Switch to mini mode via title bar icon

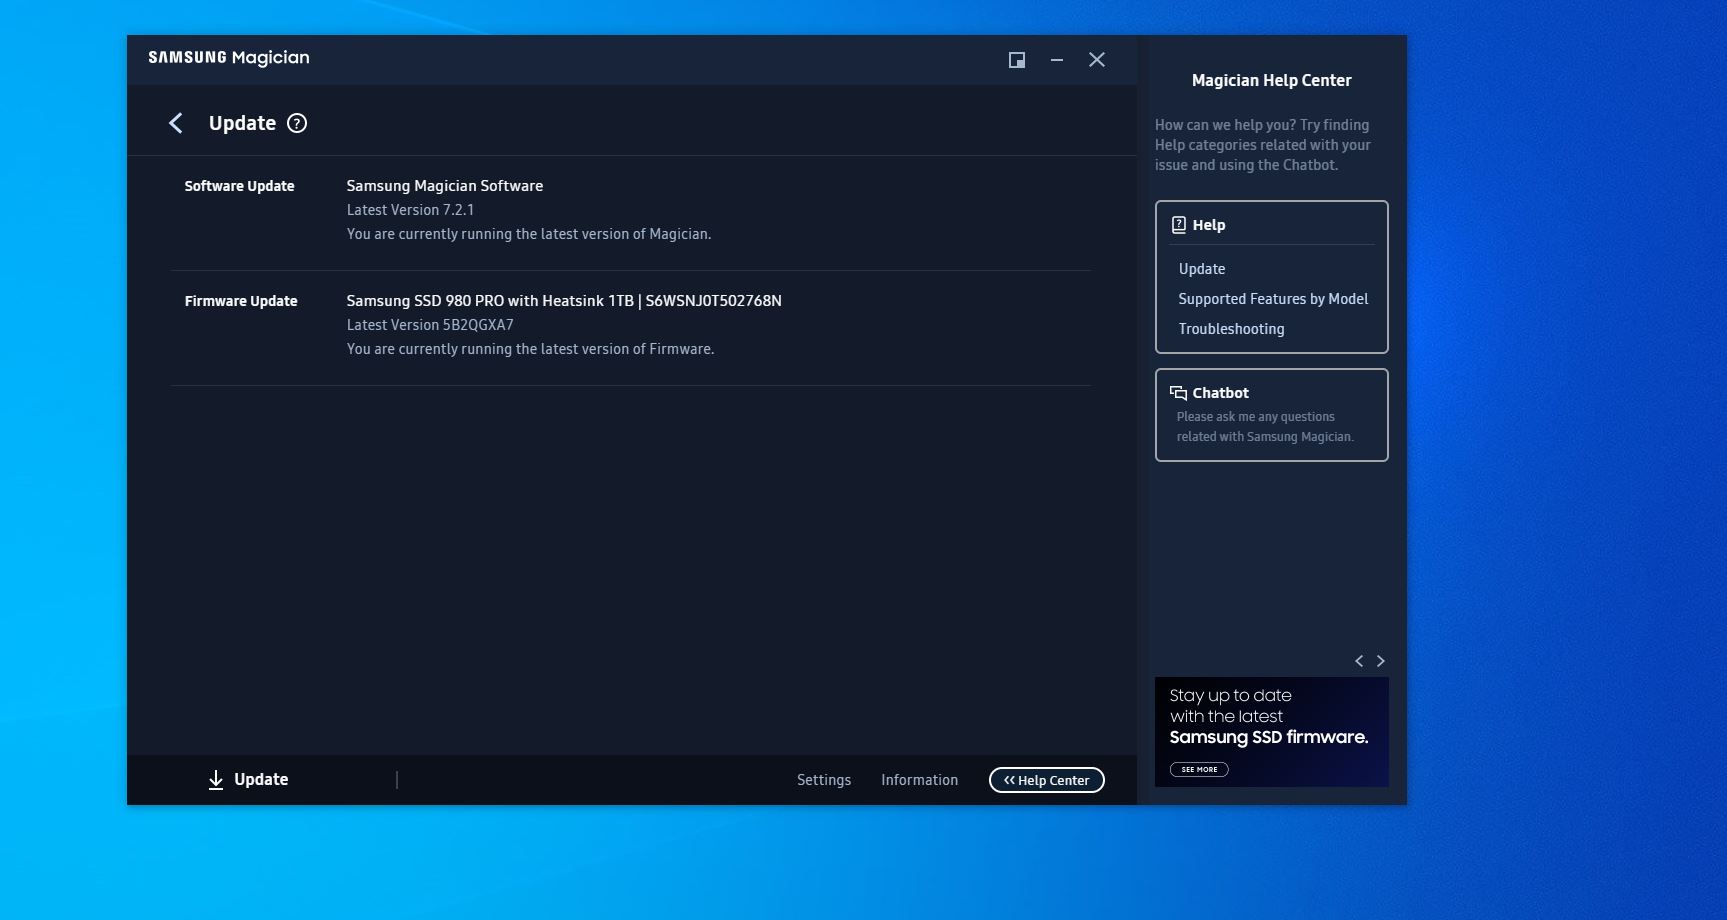1017,60
